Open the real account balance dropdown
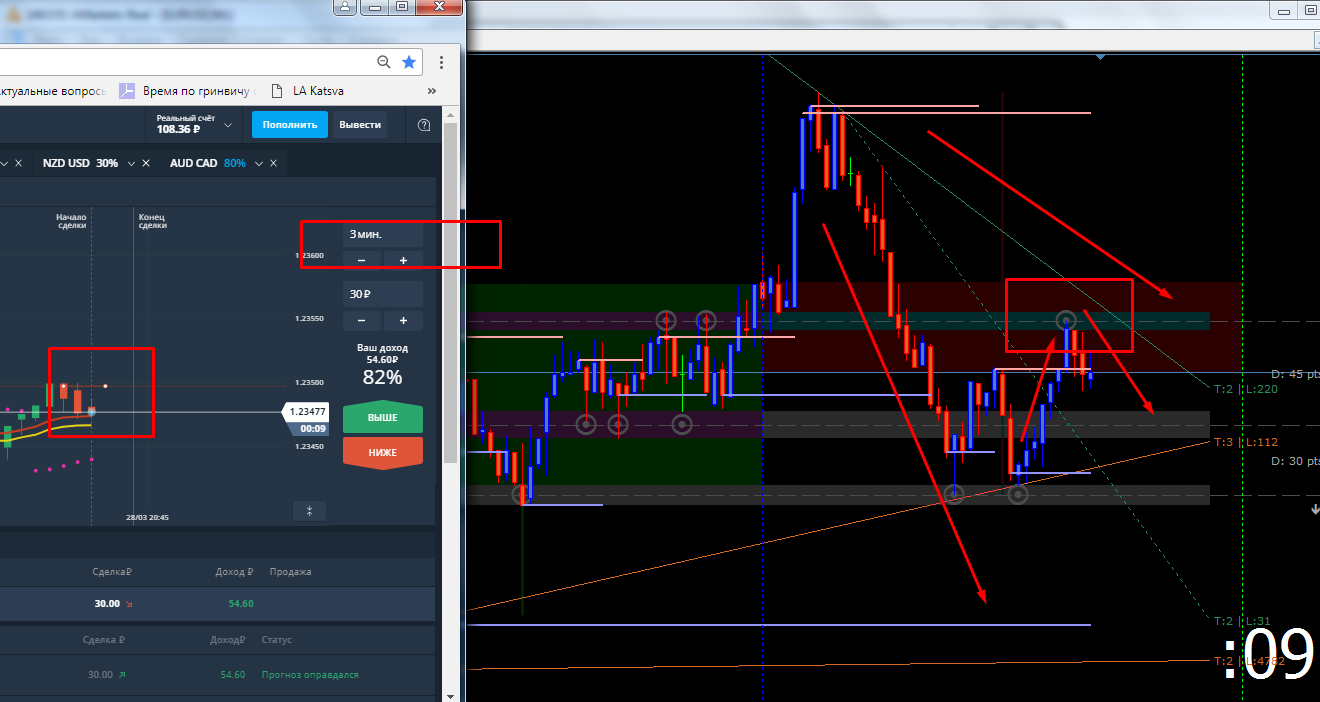The width and height of the screenshot is (1320, 702). (229, 125)
